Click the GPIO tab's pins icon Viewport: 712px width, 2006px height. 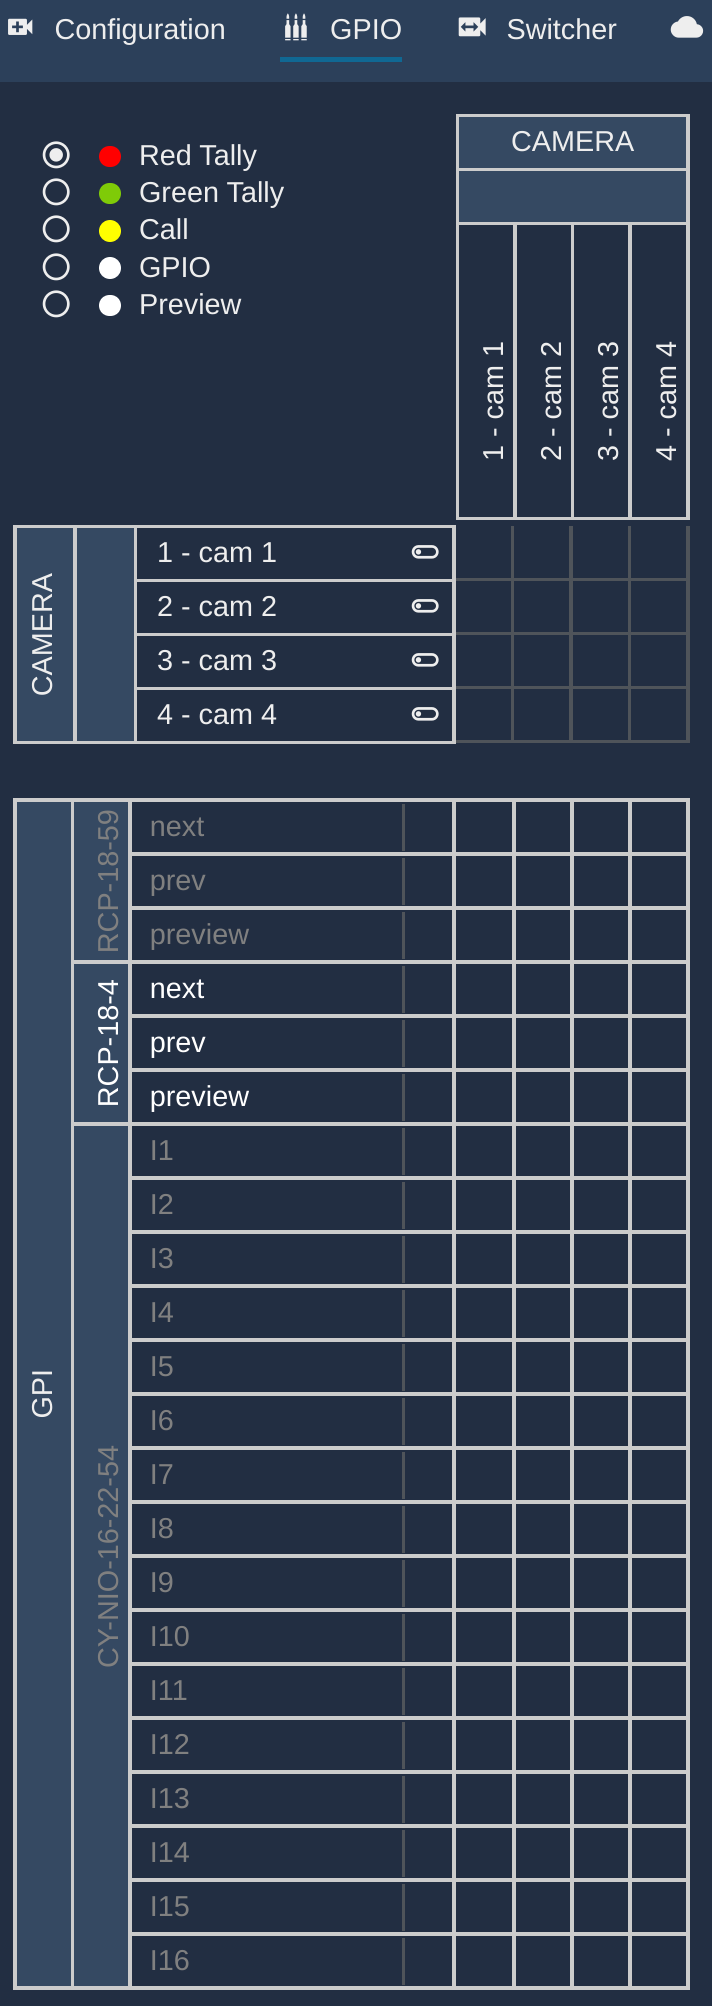296,28
